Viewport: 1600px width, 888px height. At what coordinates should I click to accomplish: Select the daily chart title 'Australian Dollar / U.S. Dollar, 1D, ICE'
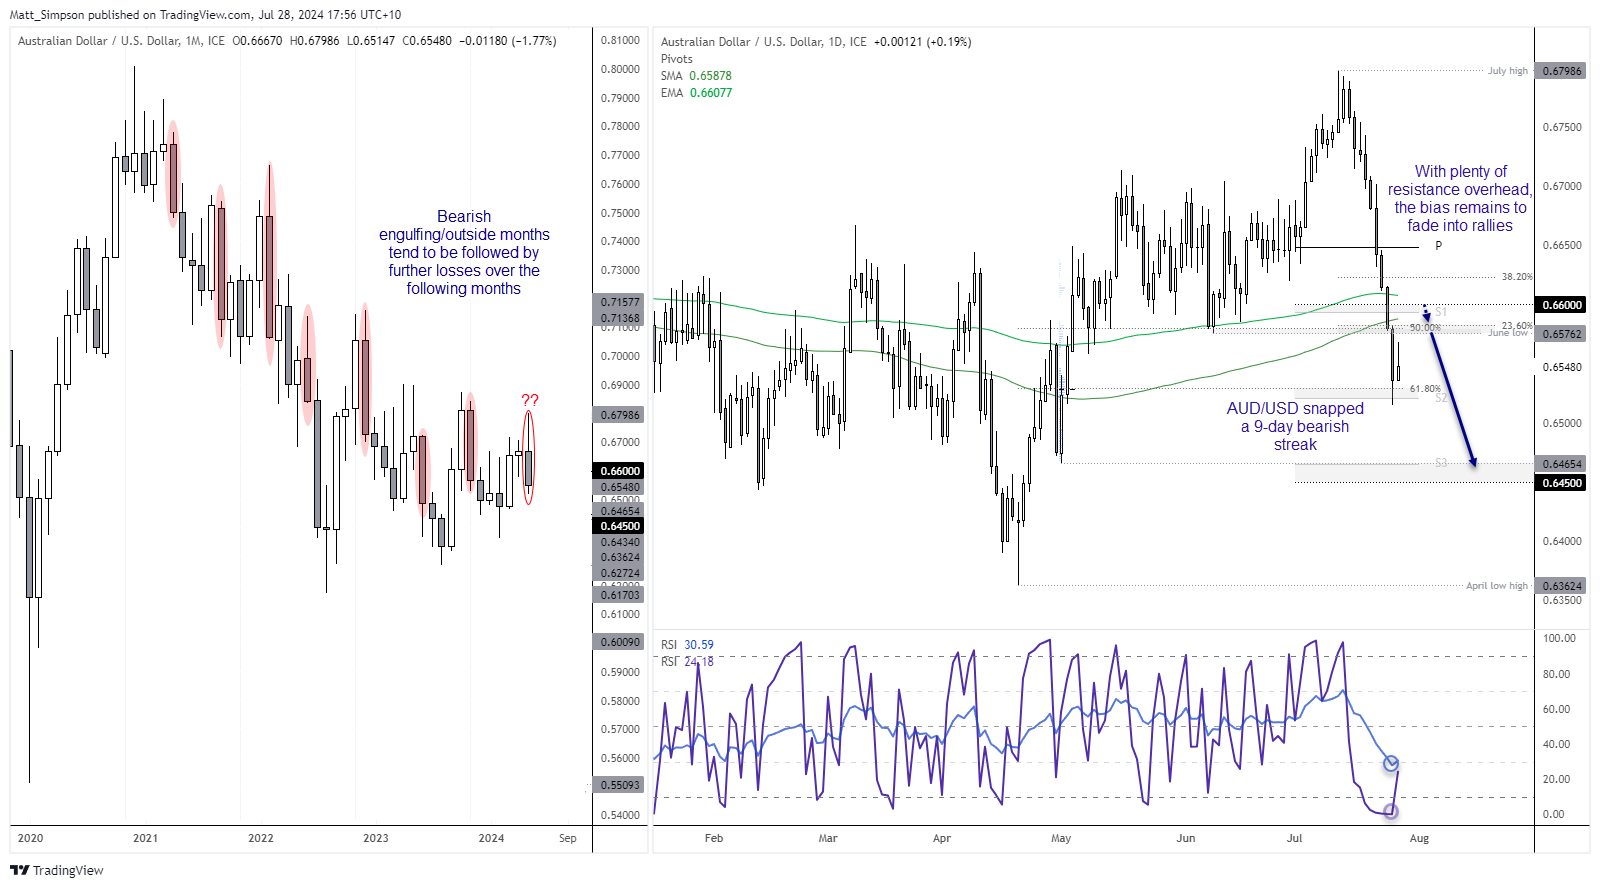(764, 42)
